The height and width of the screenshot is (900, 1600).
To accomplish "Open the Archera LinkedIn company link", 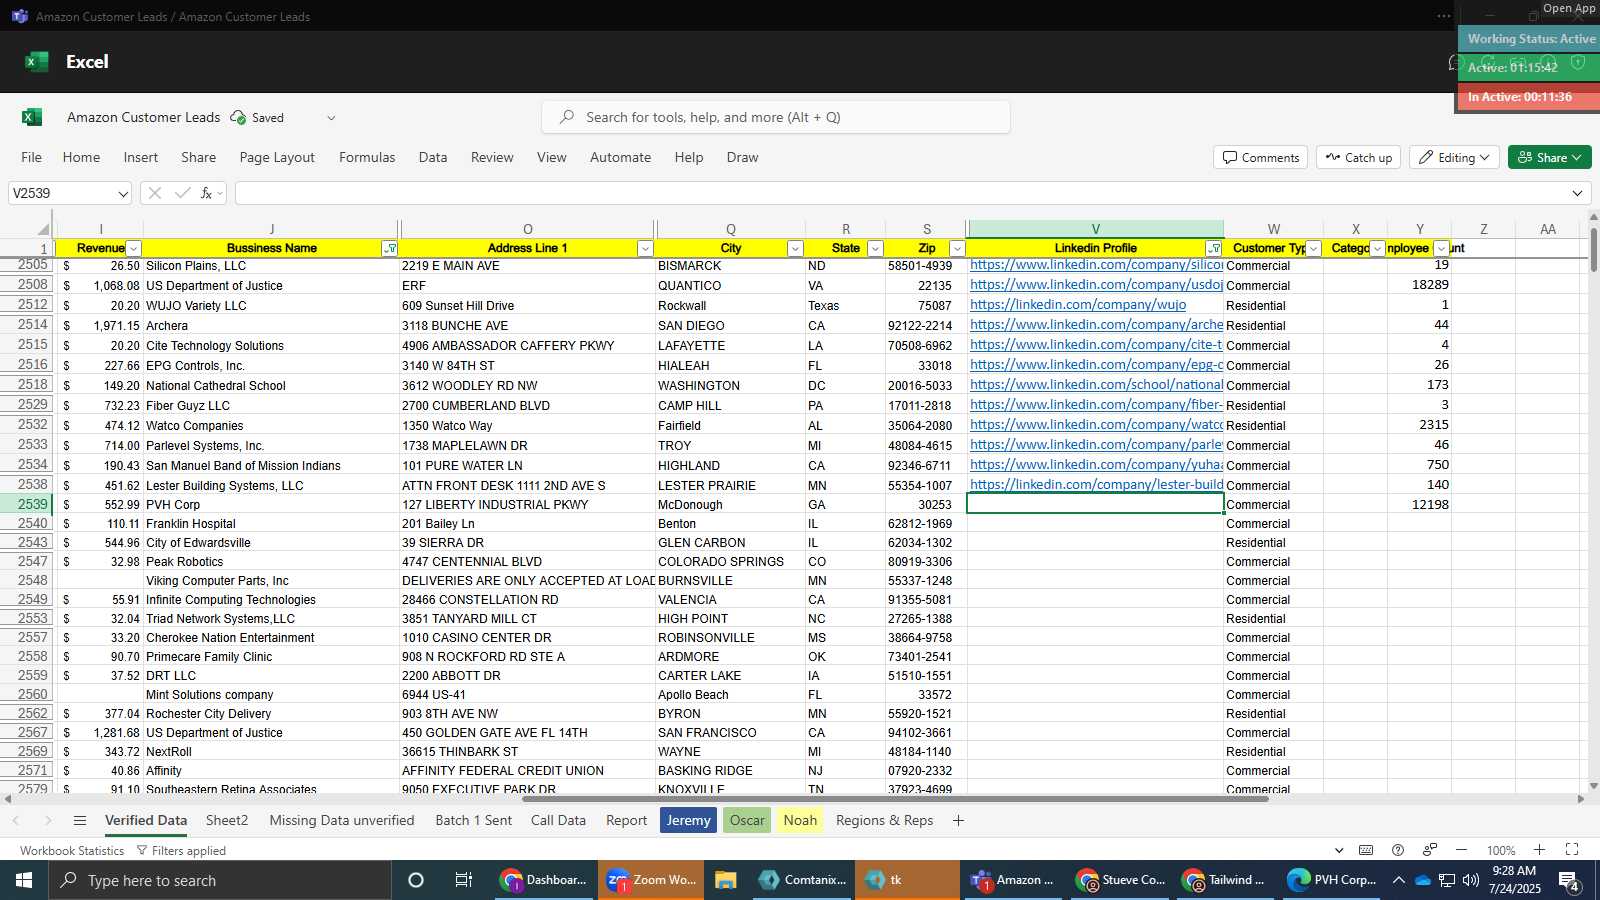I will point(1096,325).
